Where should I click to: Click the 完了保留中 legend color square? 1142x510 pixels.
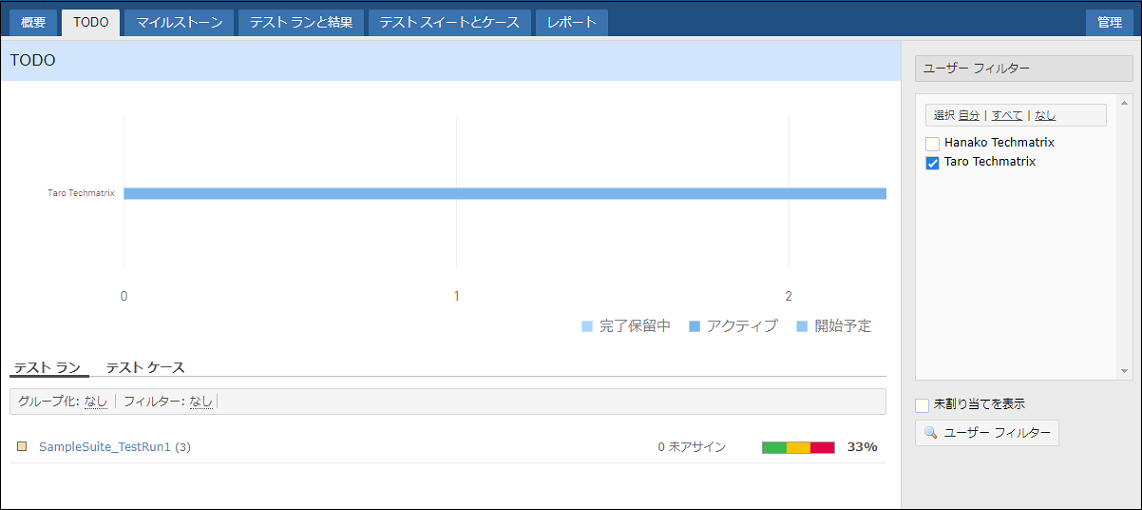[x=587, y=326]
